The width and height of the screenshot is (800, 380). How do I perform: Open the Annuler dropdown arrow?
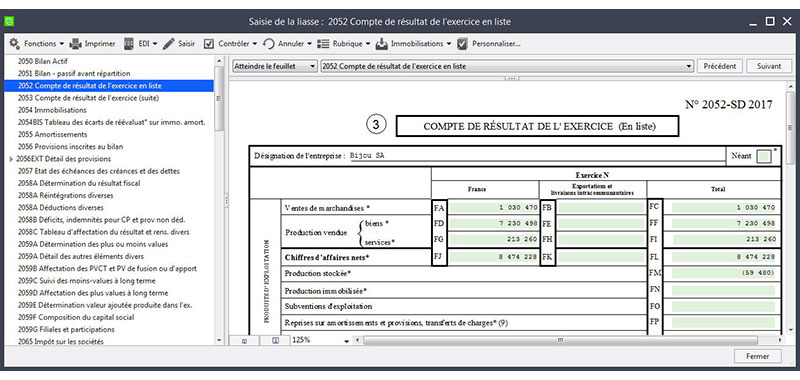(309, 44)
